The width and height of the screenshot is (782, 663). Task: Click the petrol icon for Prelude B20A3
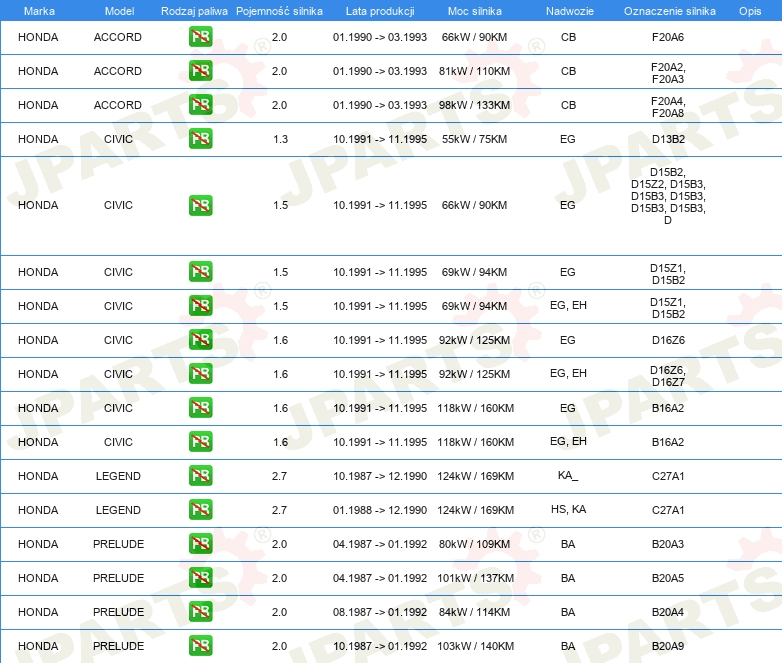point(200,544)
